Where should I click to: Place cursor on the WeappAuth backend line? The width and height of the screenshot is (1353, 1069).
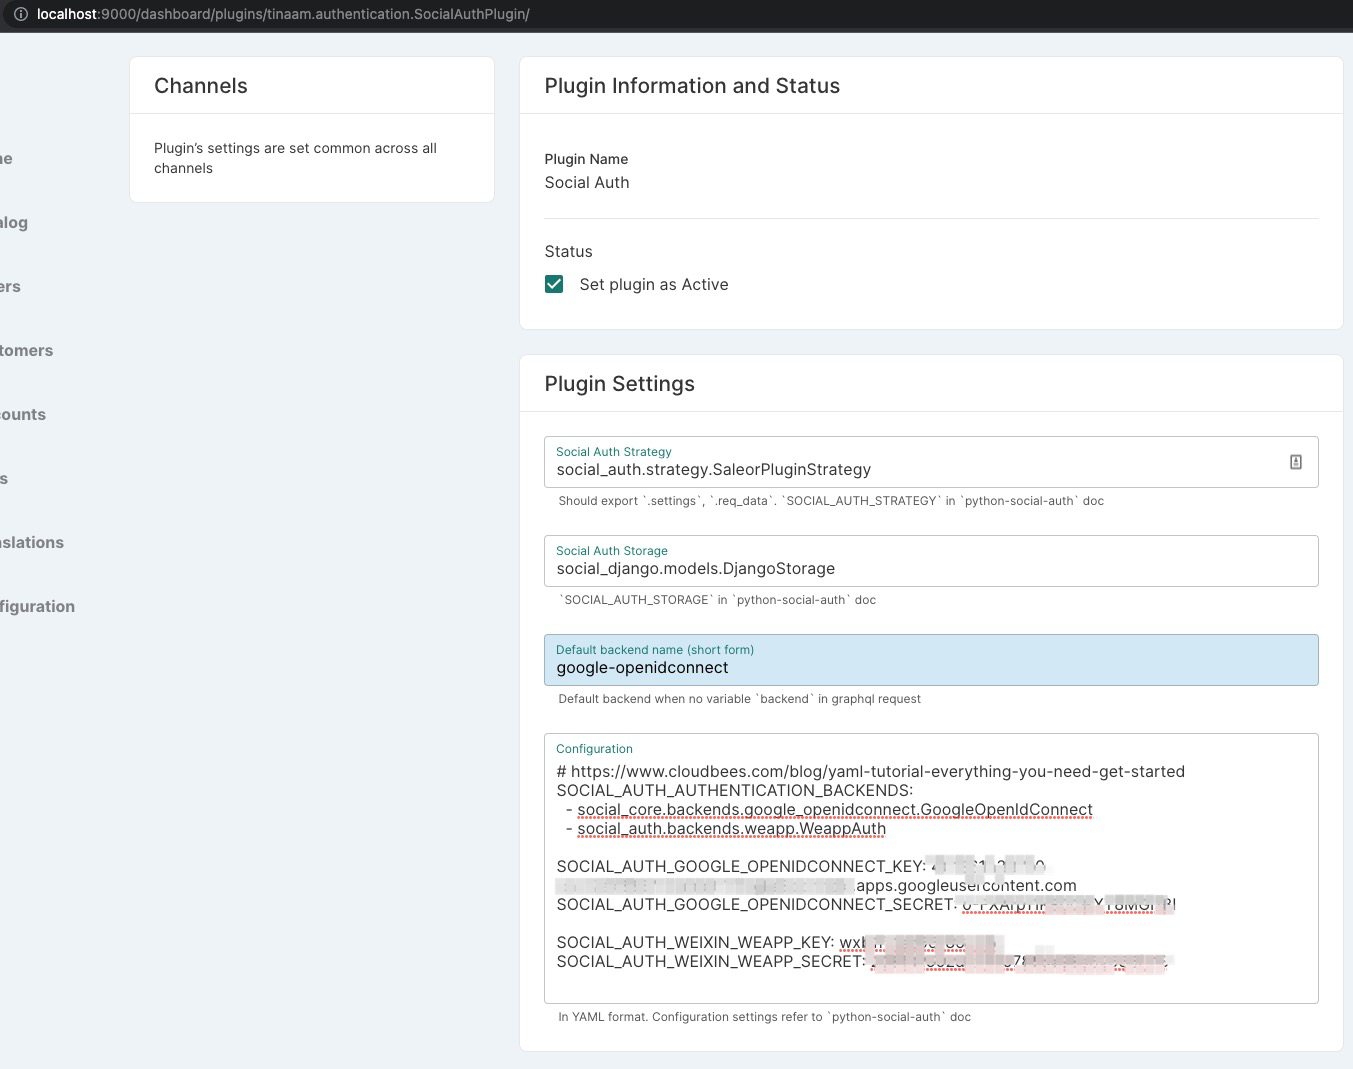click(x=731, y=828)
